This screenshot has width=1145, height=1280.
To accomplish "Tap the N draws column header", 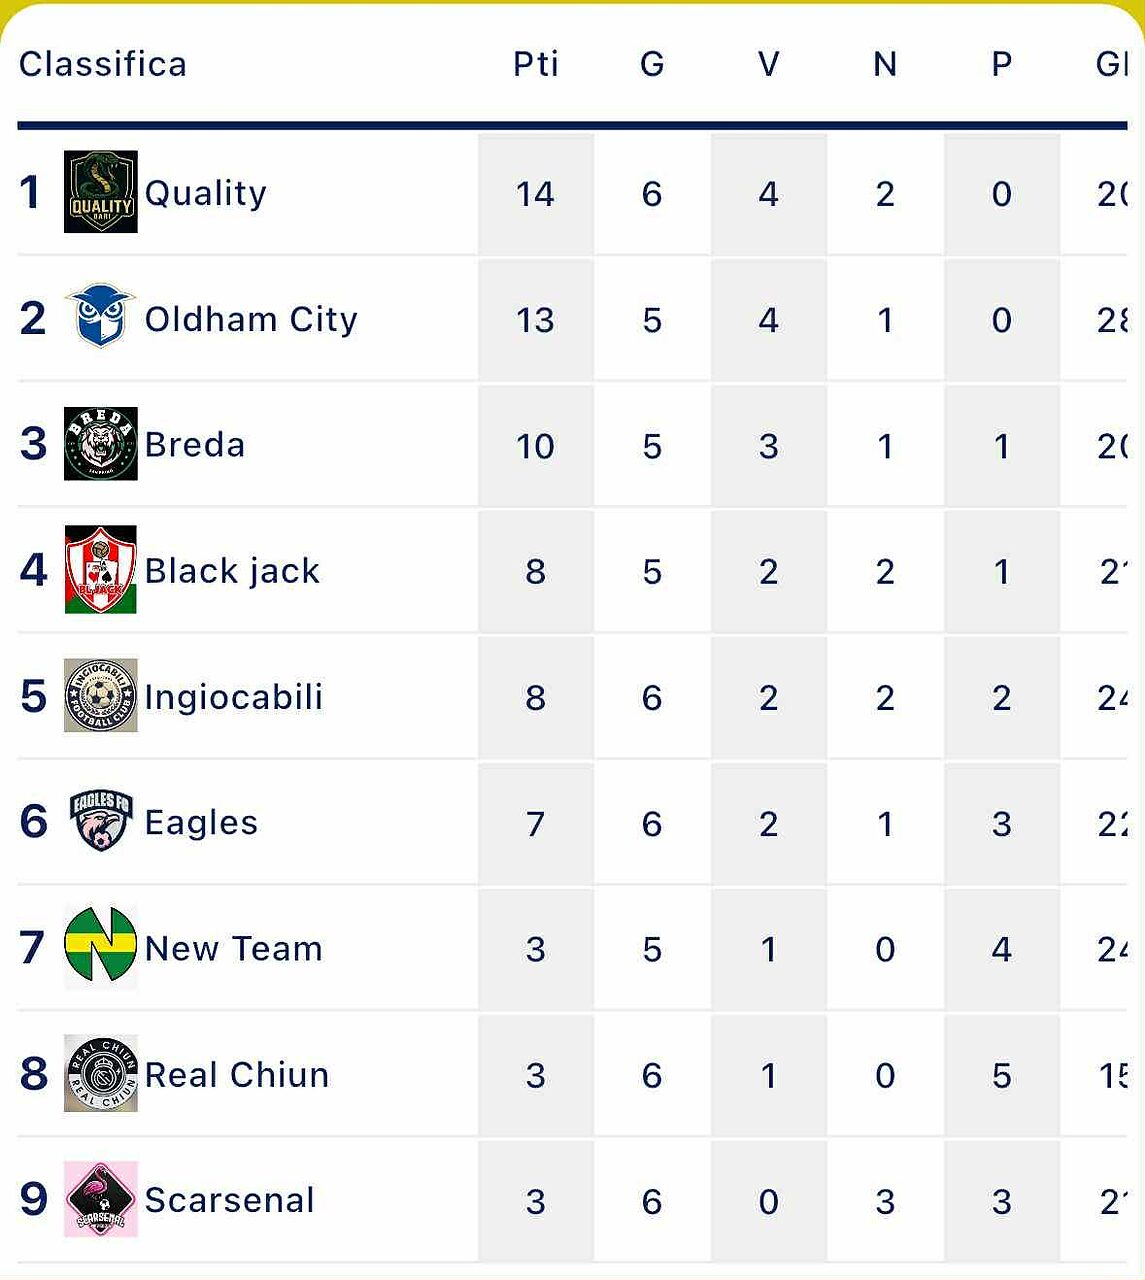I will (x=885, y=64).
